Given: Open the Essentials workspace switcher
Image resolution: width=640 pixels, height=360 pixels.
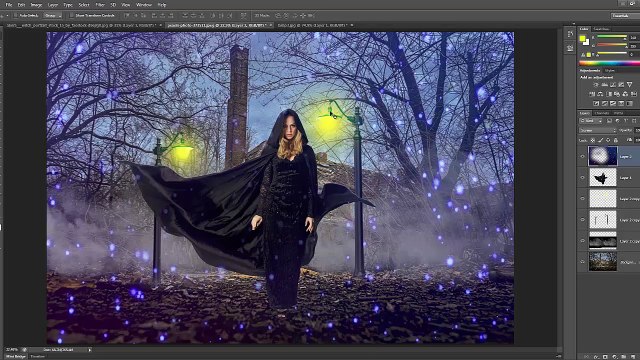Looking at the screenshot, I should pos(625,16).
